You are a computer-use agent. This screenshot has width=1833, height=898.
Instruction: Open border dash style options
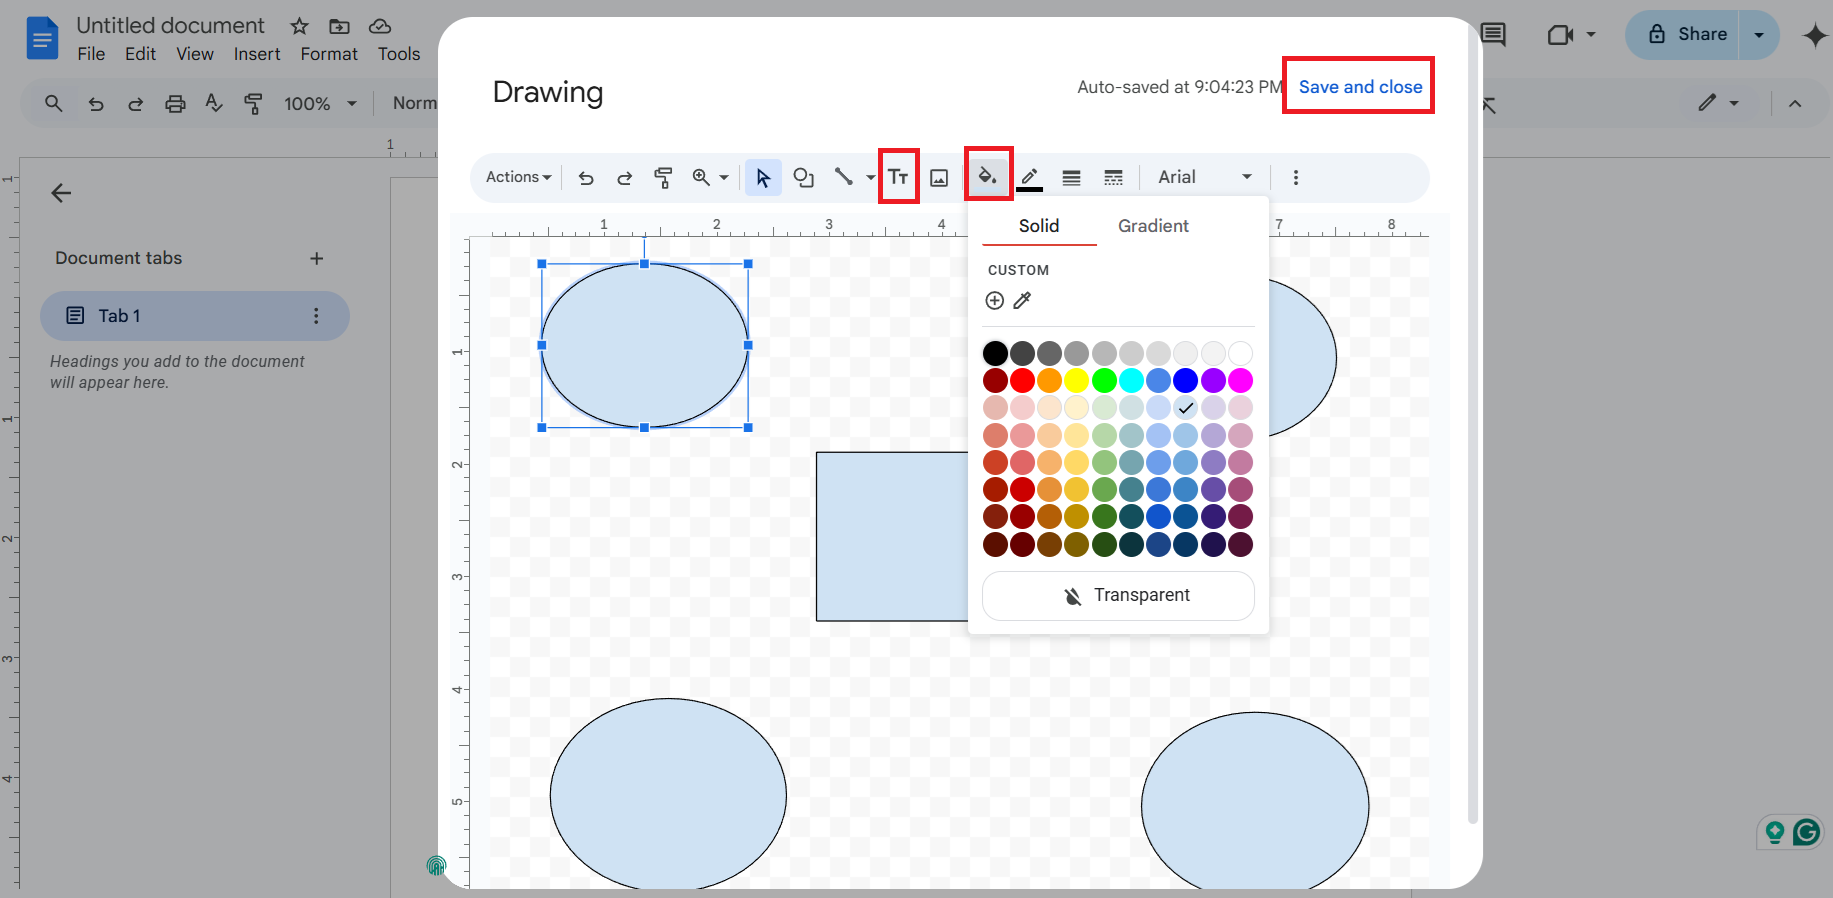[x=1113, y=178]
